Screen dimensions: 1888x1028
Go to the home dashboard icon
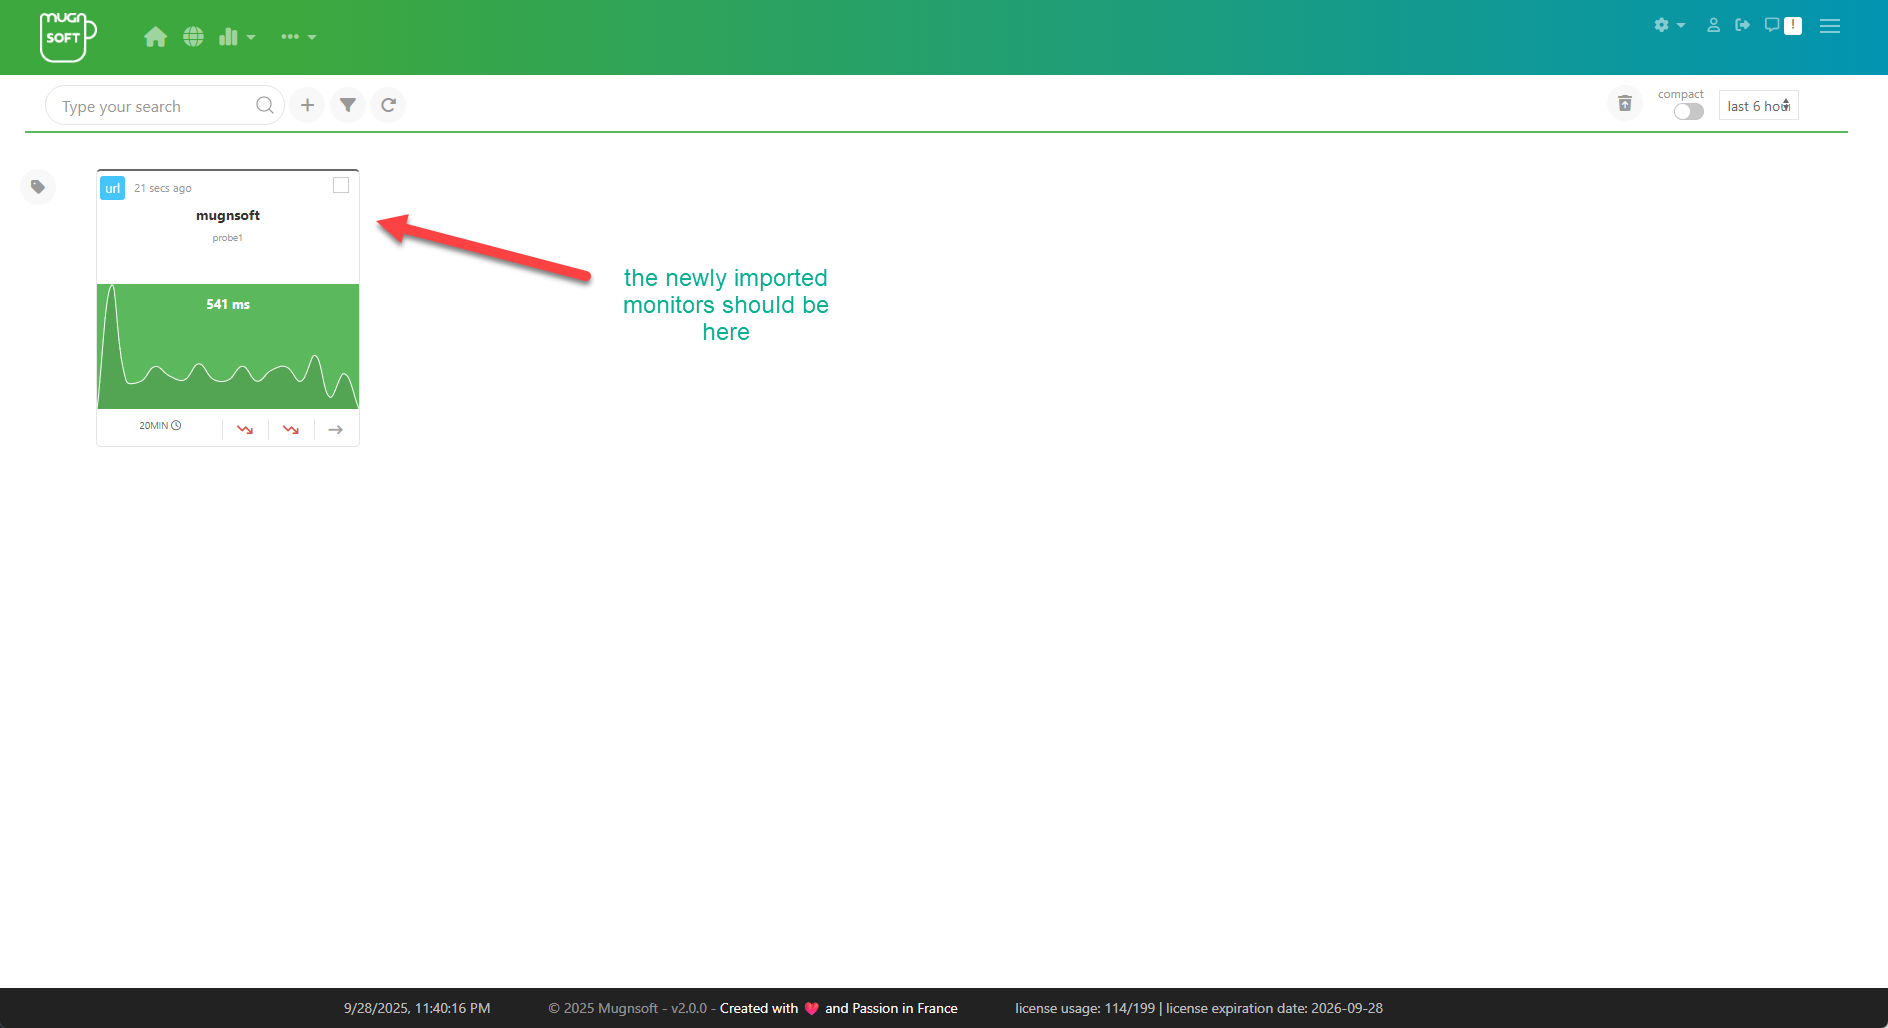155,37
